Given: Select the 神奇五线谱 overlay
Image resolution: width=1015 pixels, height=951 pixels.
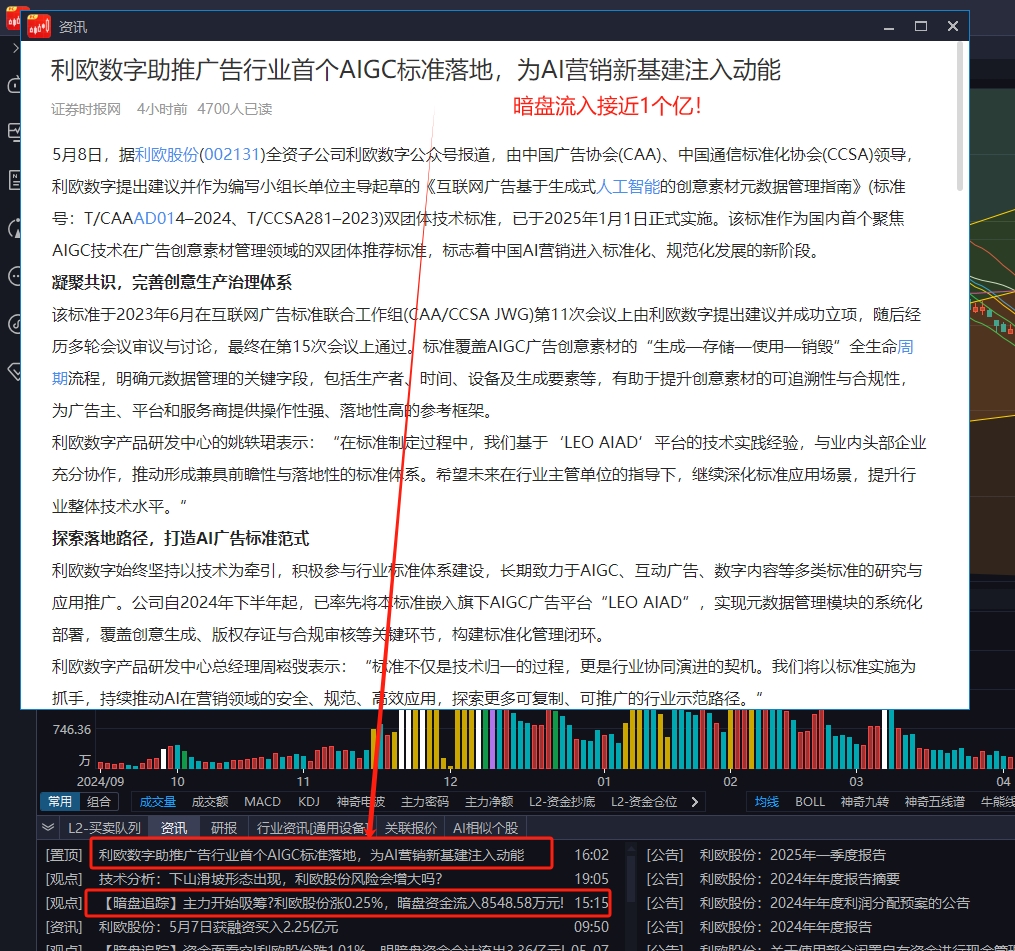Looking at the screenshot, I should pos(935,801).
